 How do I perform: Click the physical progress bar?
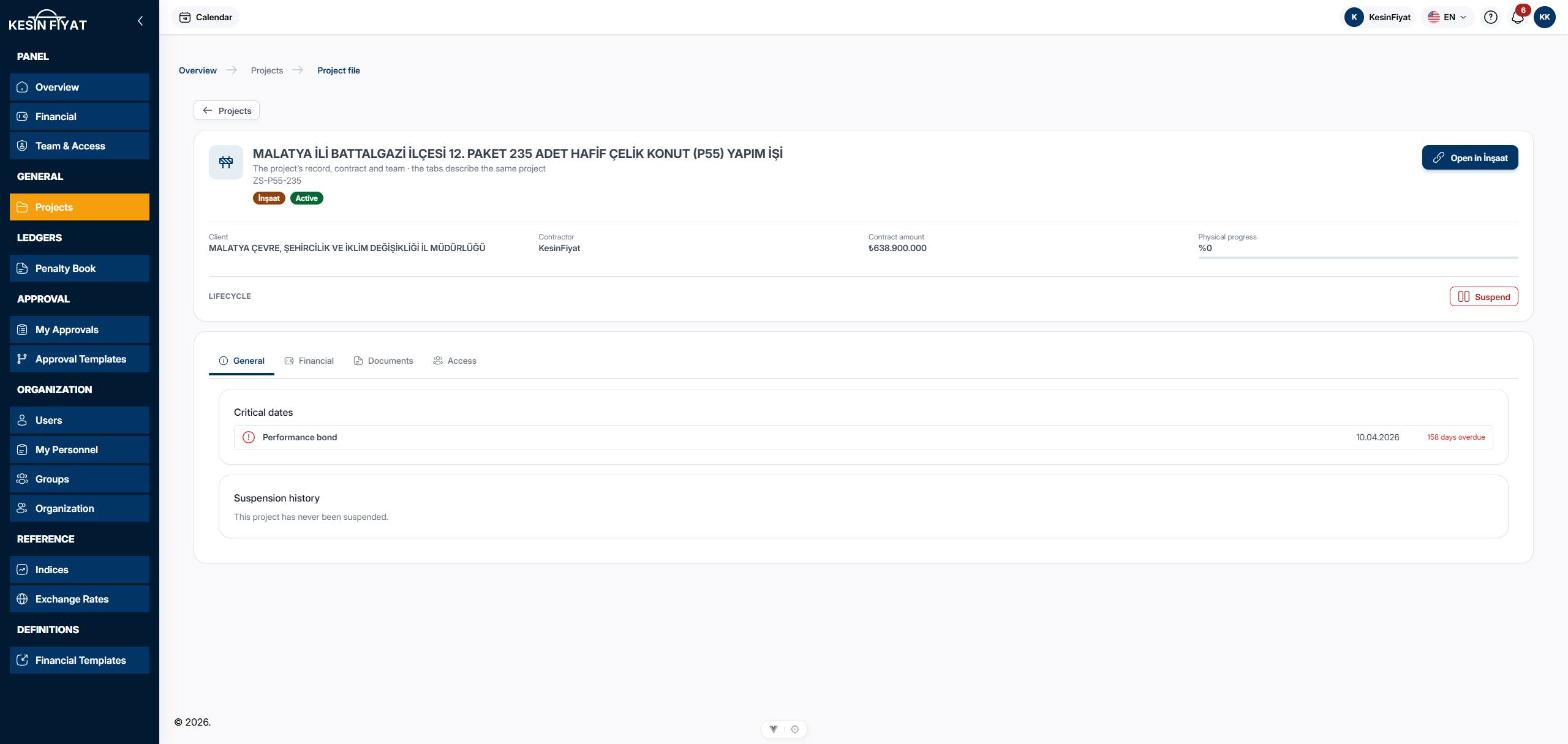[x=1358, y=257]
